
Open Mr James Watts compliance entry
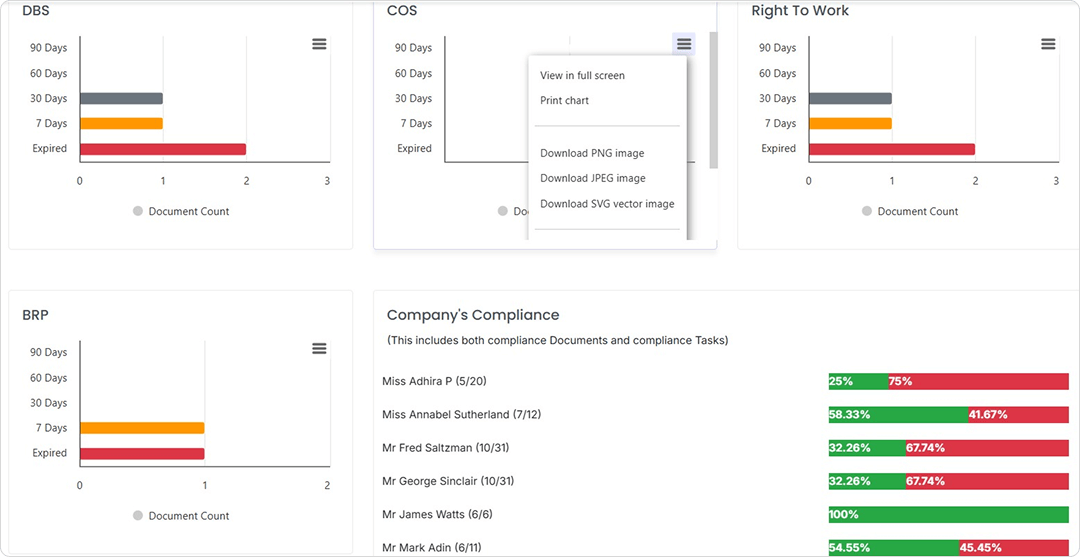click(x=437, y=514)
